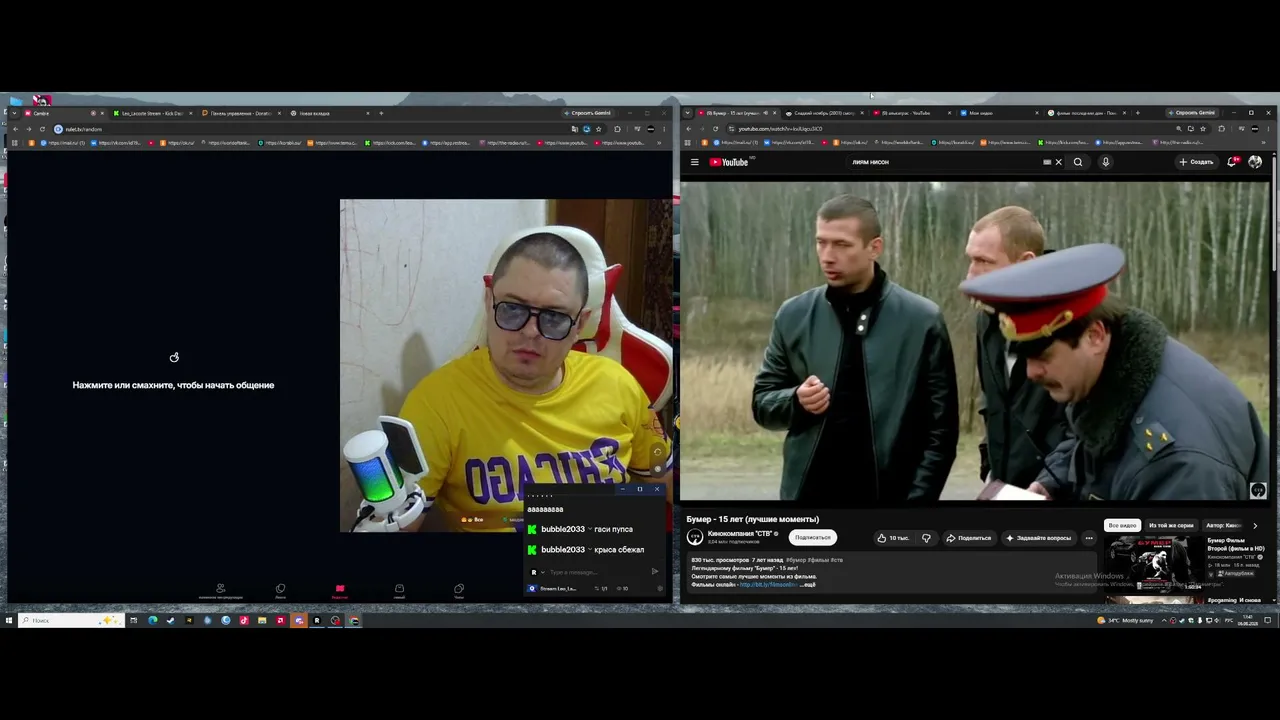The width and height of the screenshot is (1280, 720).
Task: Open the Кинокомпания СТВ channel avatar
Action: click(695, 537)
